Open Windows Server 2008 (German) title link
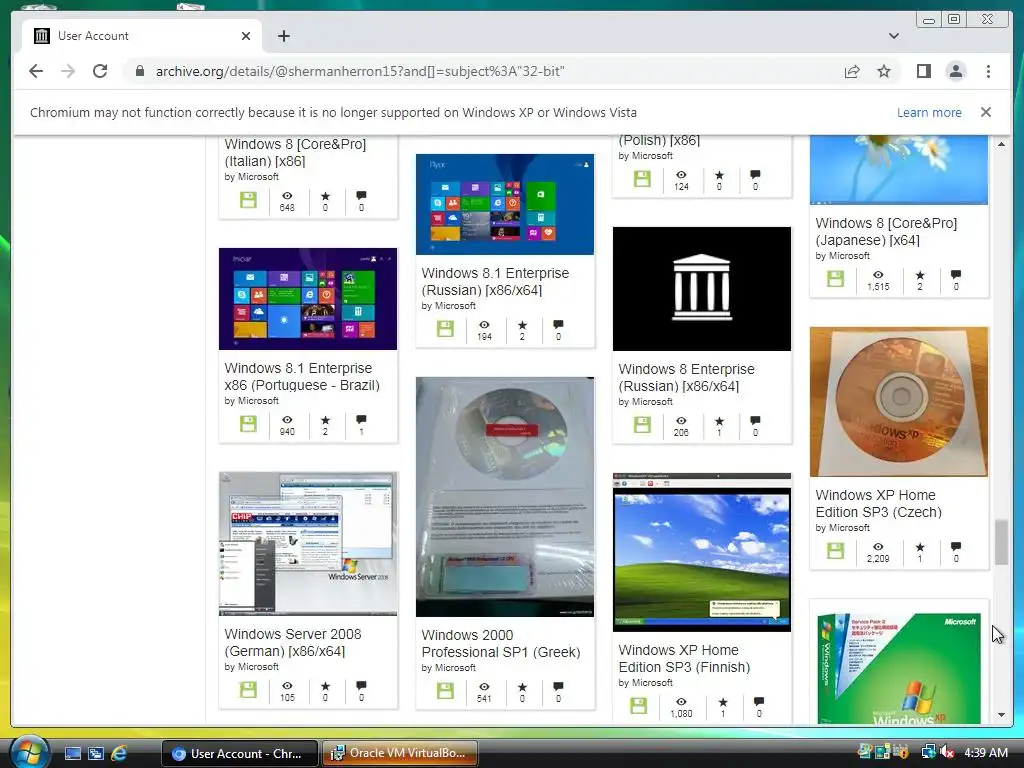 tap(293, 643)
